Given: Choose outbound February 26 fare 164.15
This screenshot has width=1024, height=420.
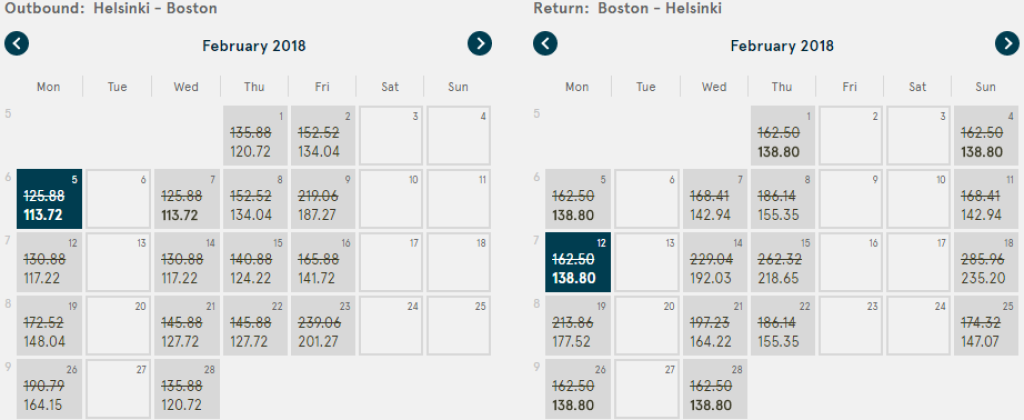Looking at the screenshot, I should coord(49,389).
